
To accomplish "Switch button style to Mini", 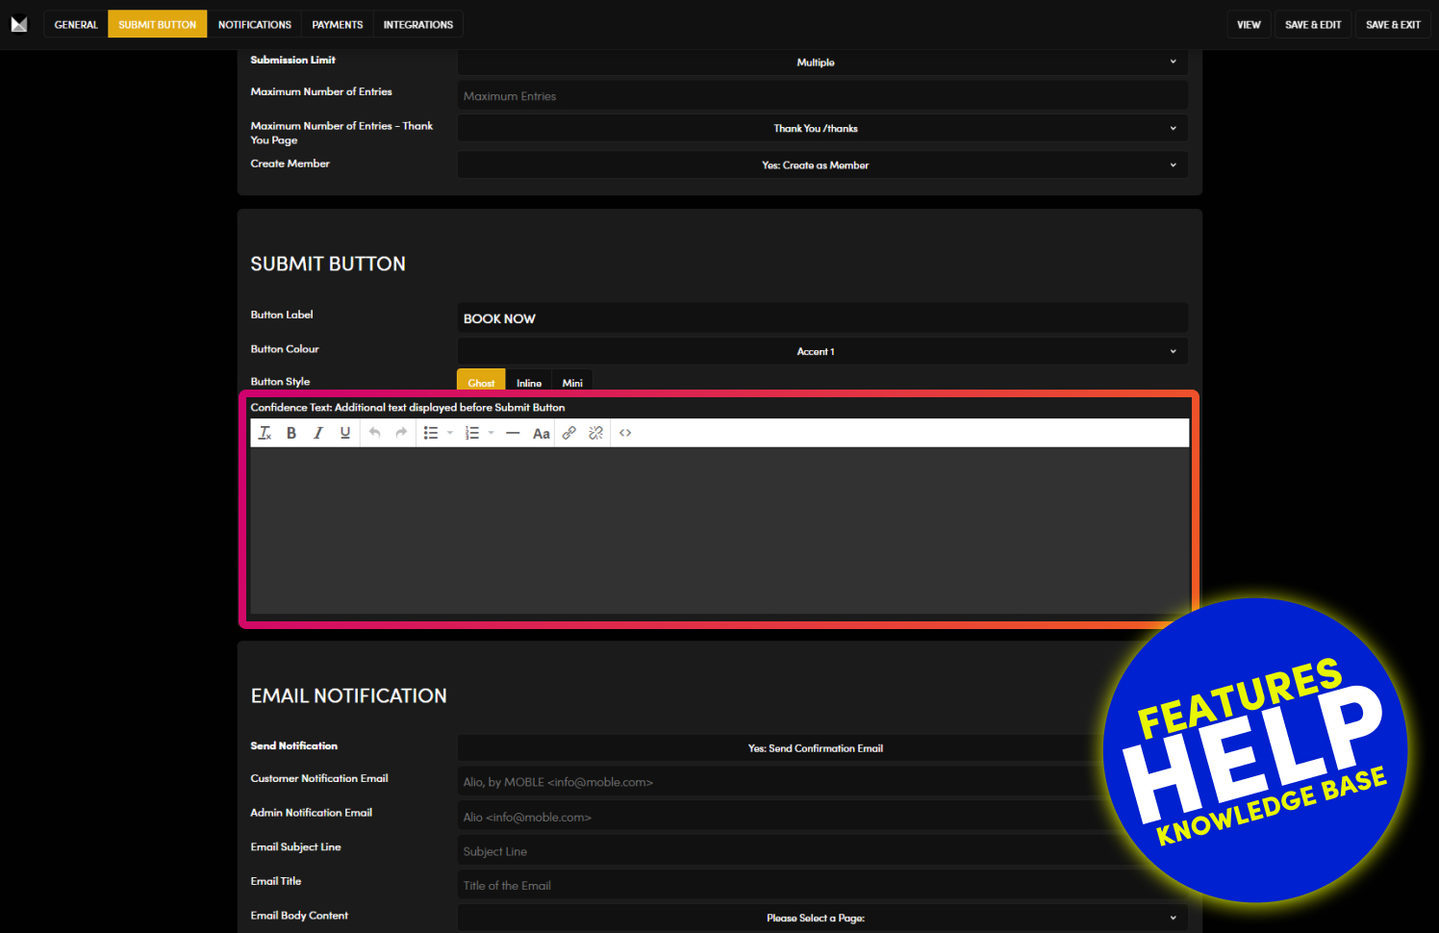I will [x=572, y=382].
